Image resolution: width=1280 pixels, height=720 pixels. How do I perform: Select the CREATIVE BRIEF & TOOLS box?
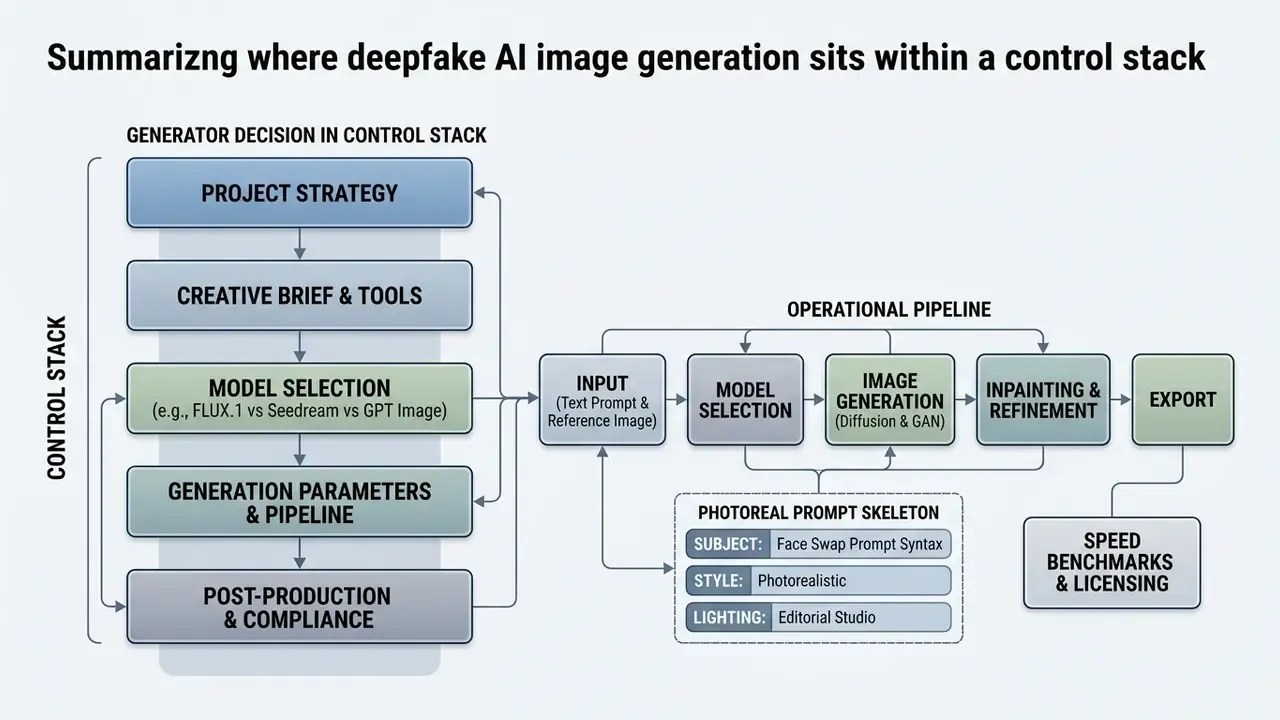tap(299, 296)
